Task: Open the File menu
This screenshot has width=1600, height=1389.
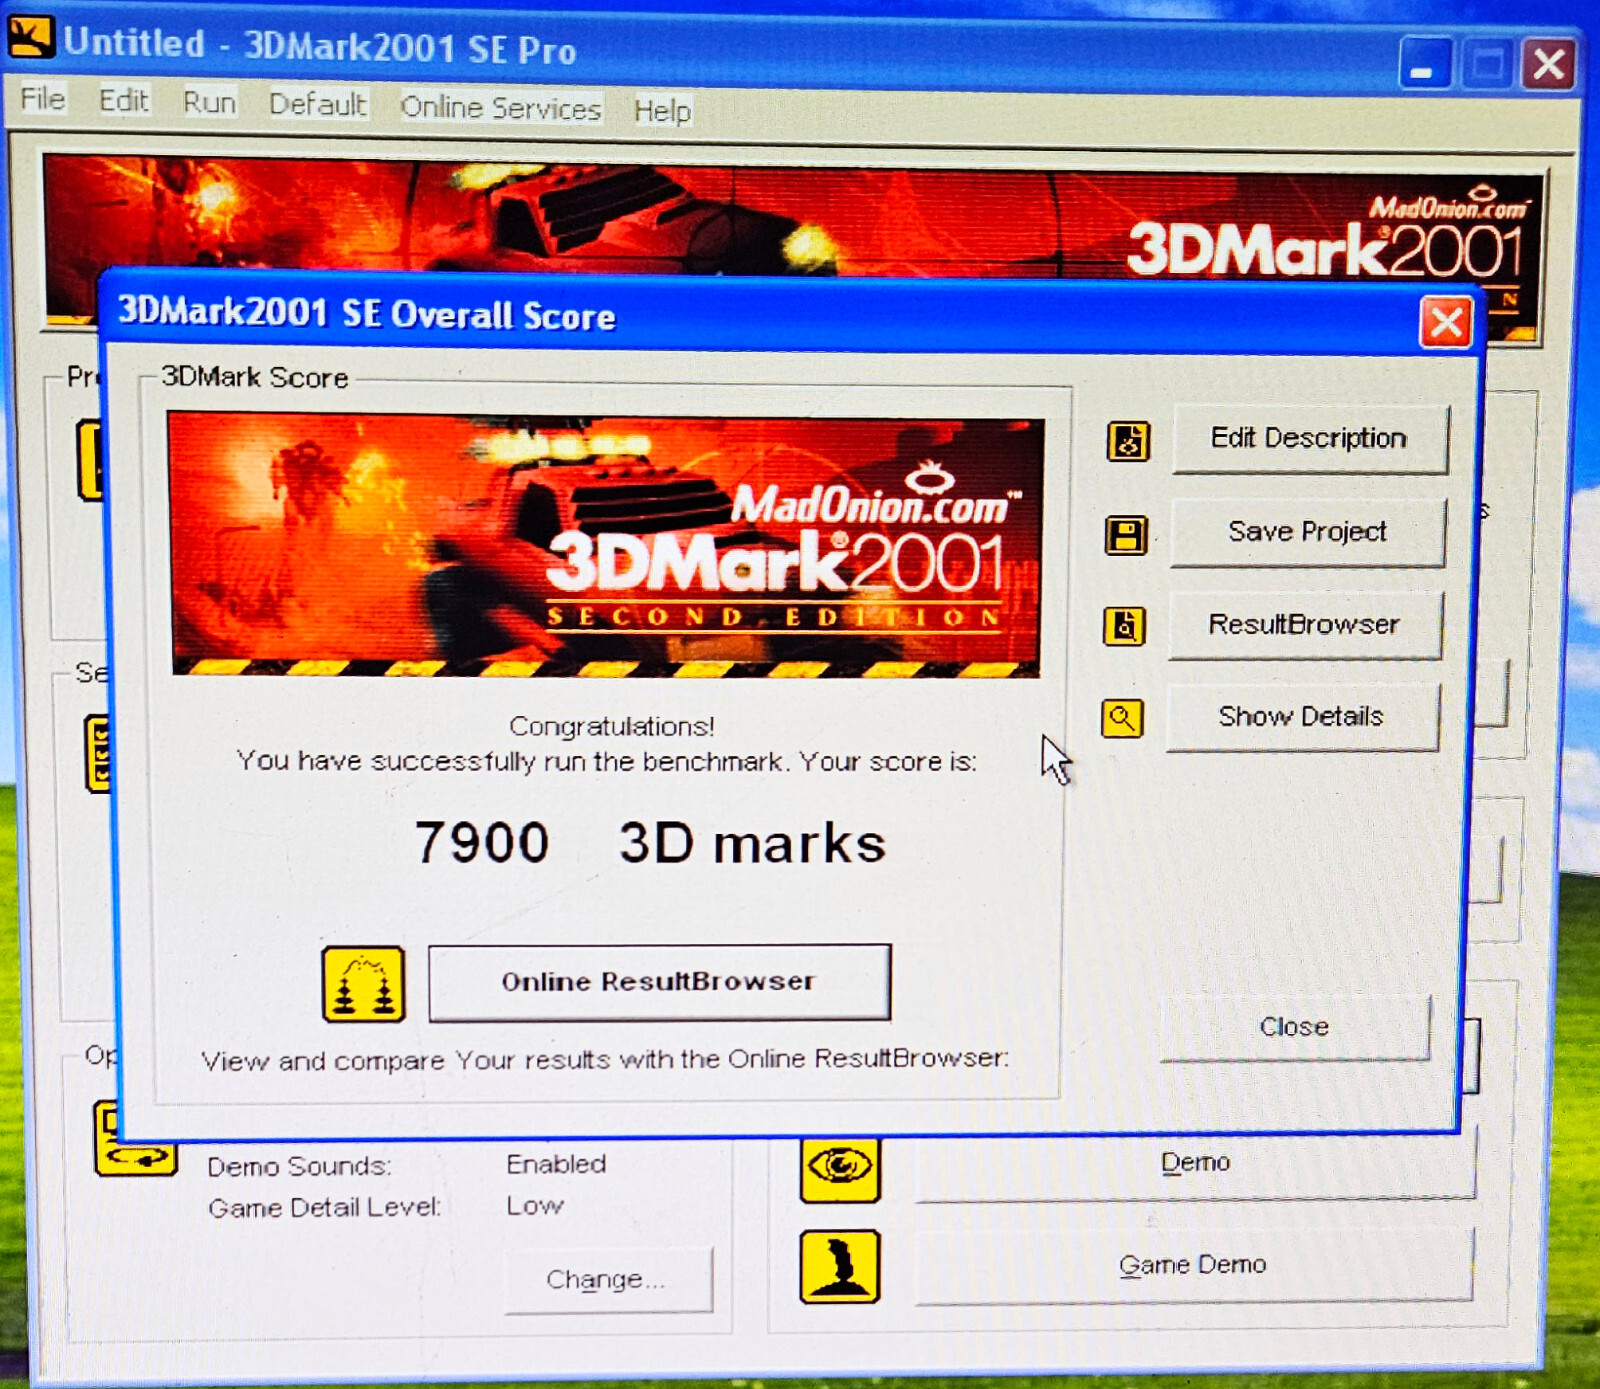Action: (43, 99)
